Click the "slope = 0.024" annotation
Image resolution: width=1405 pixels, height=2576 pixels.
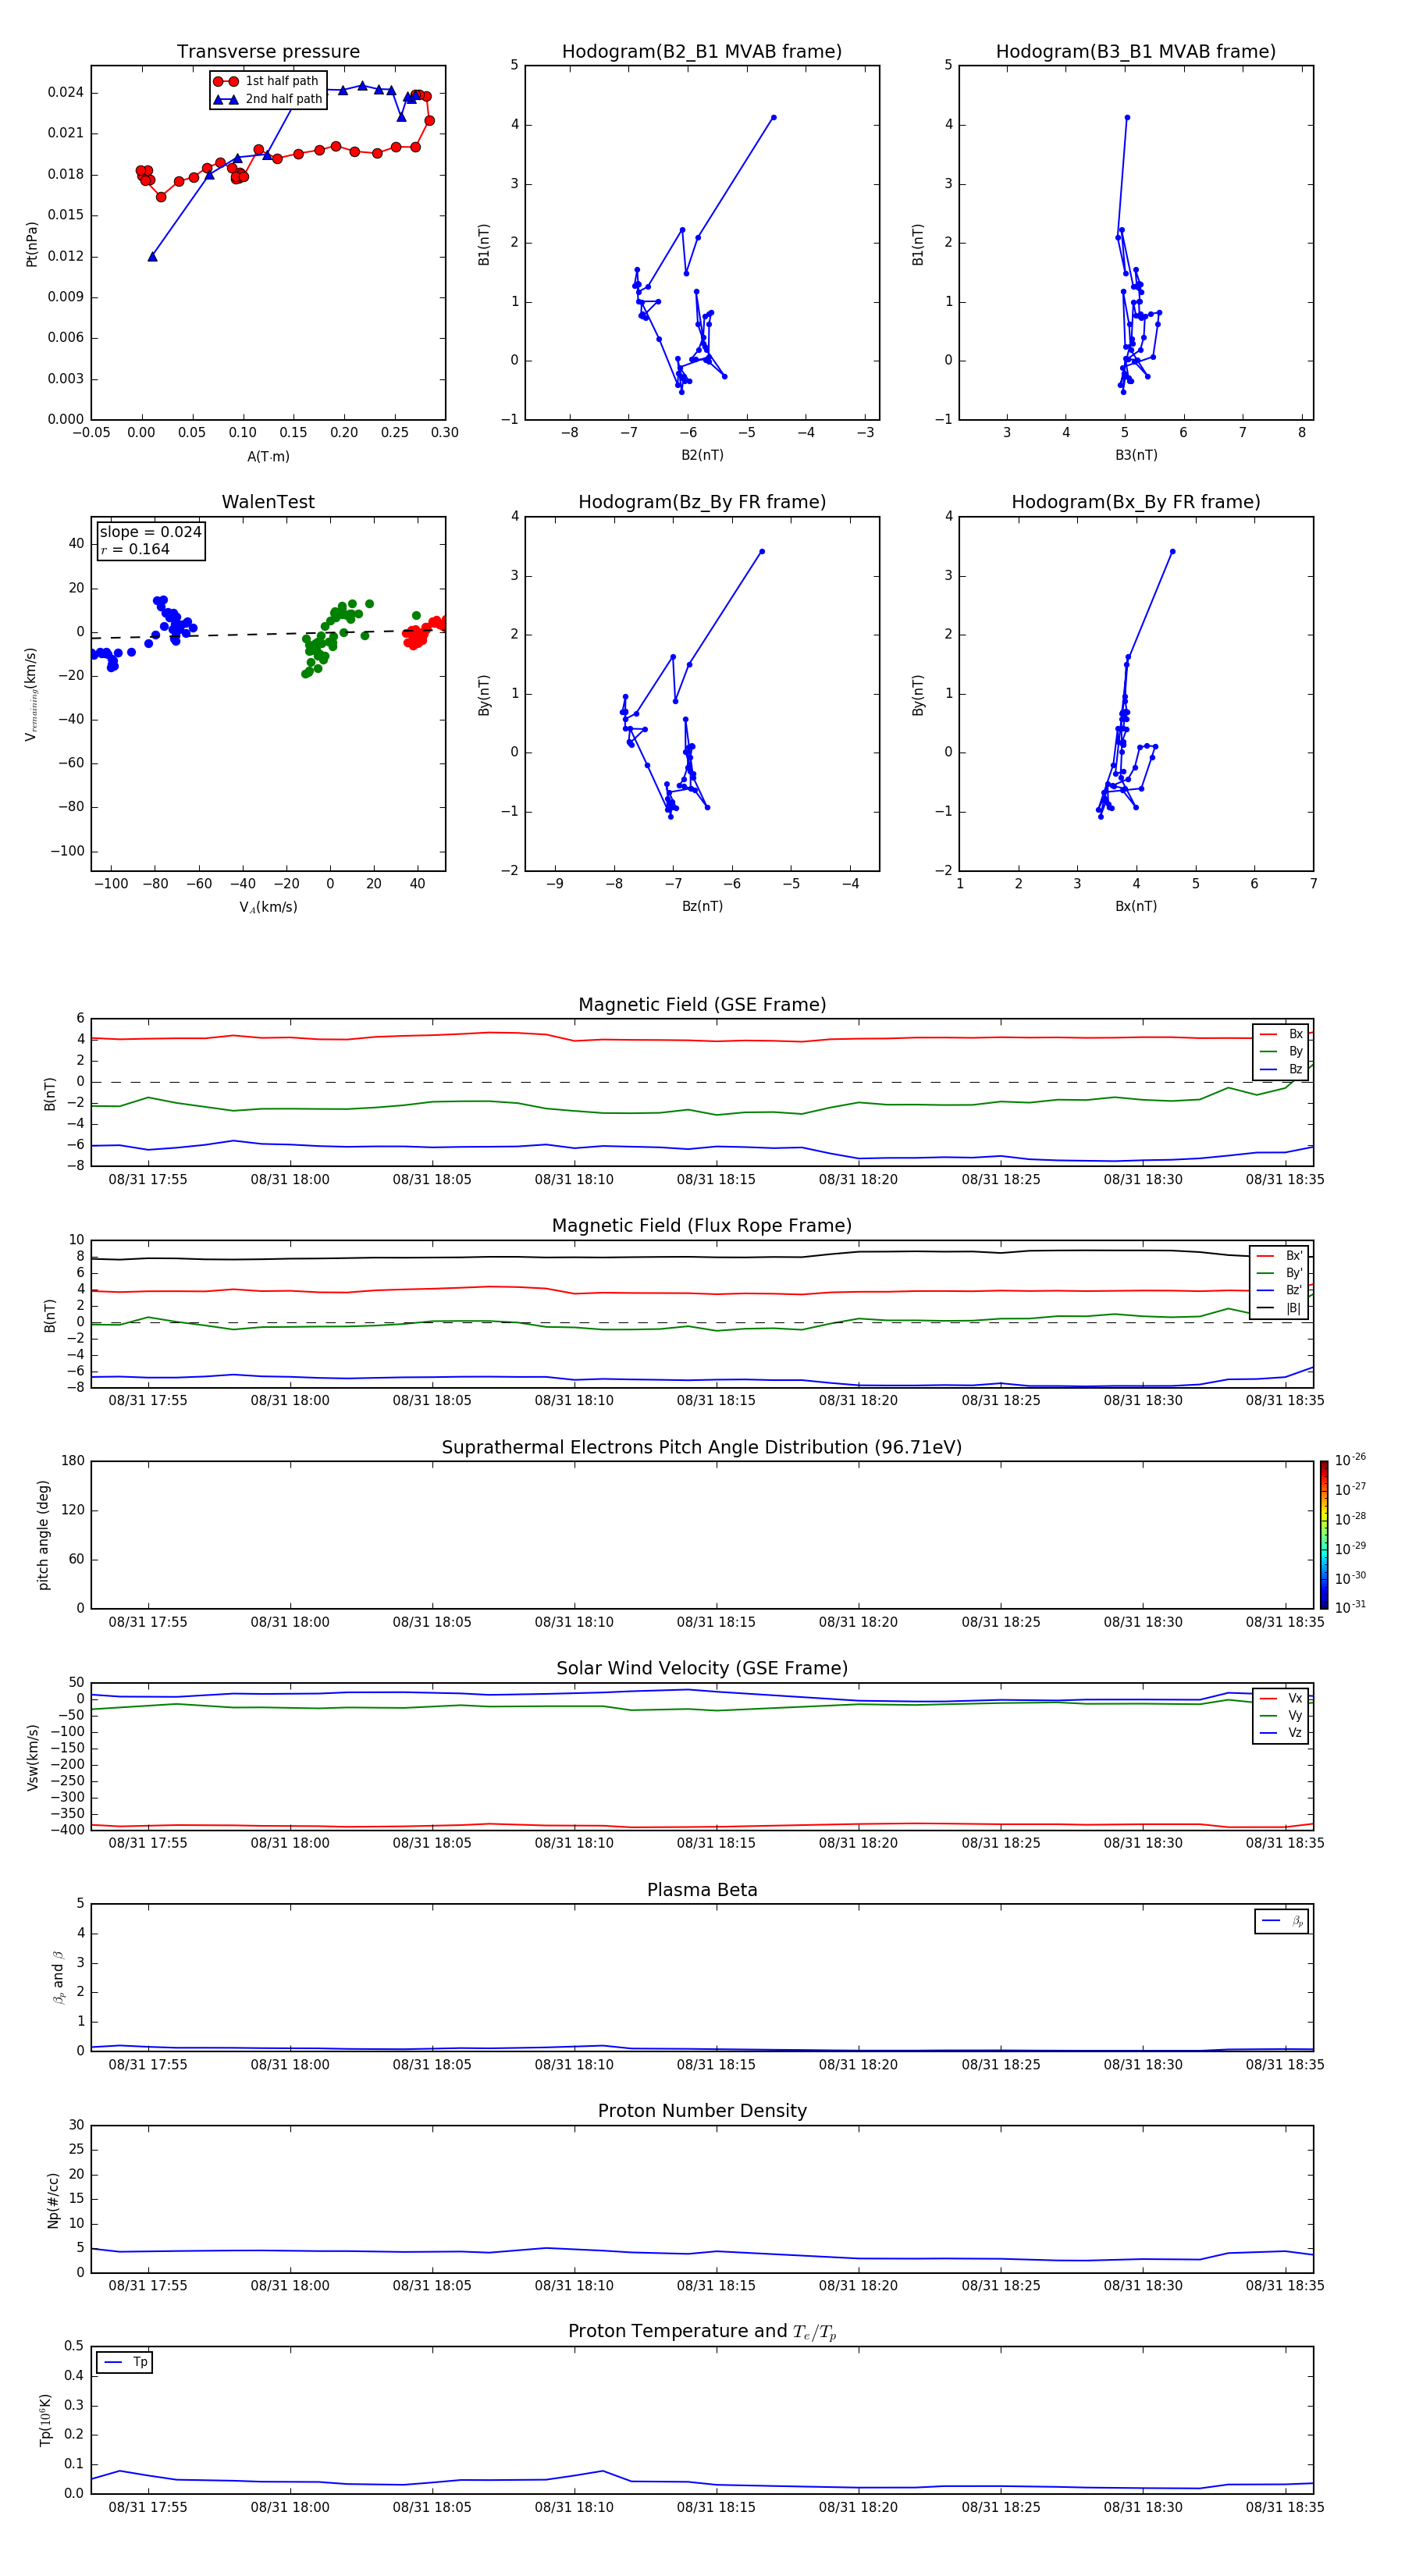point(150,532)
